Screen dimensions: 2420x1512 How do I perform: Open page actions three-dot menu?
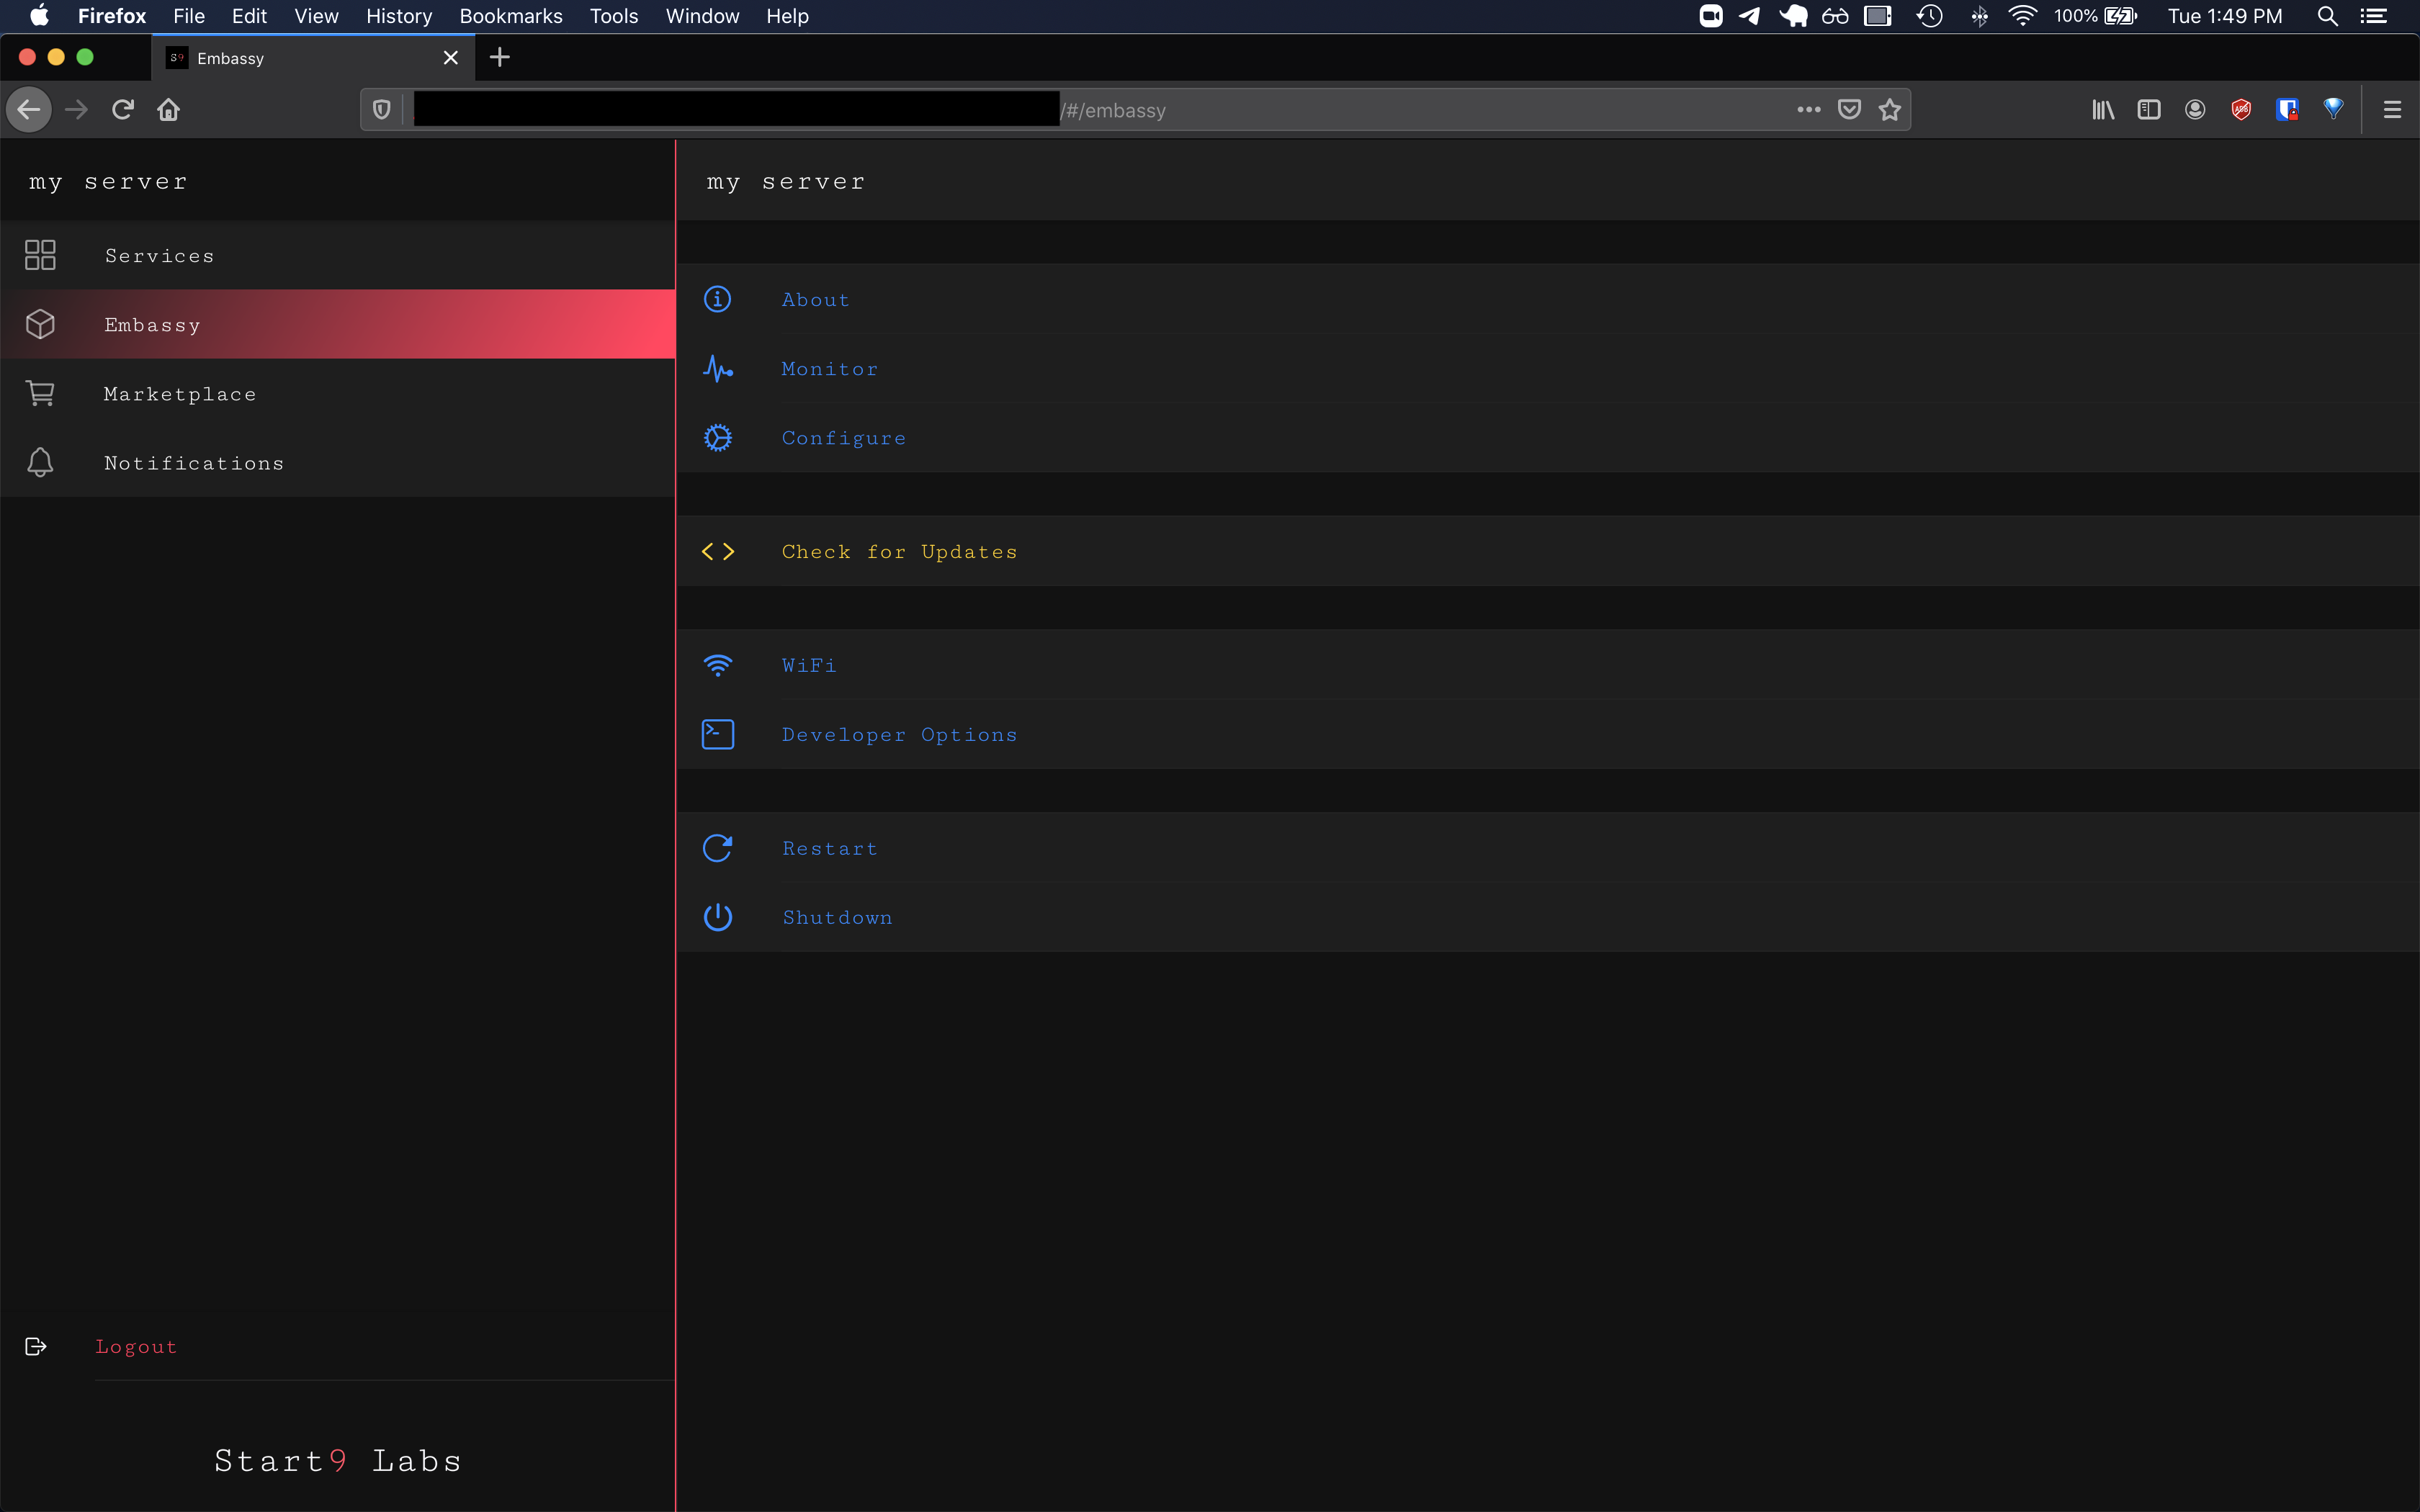pos(1808,110)
